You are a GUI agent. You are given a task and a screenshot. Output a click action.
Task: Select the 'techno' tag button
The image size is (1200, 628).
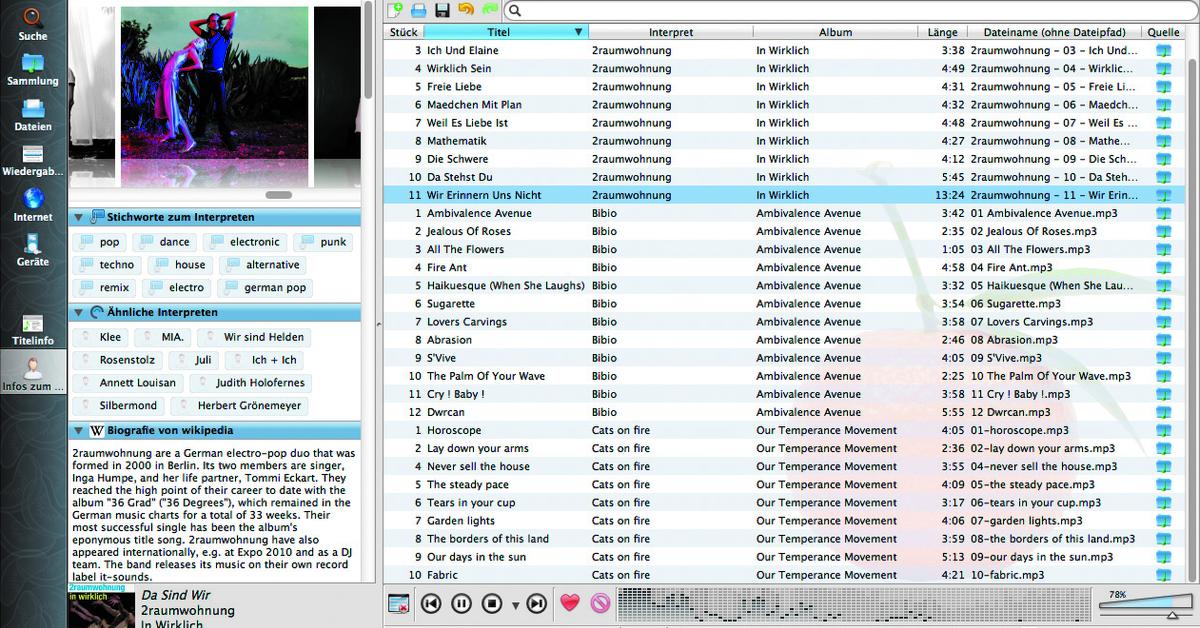pyautogui.click(x=107, y=265)
